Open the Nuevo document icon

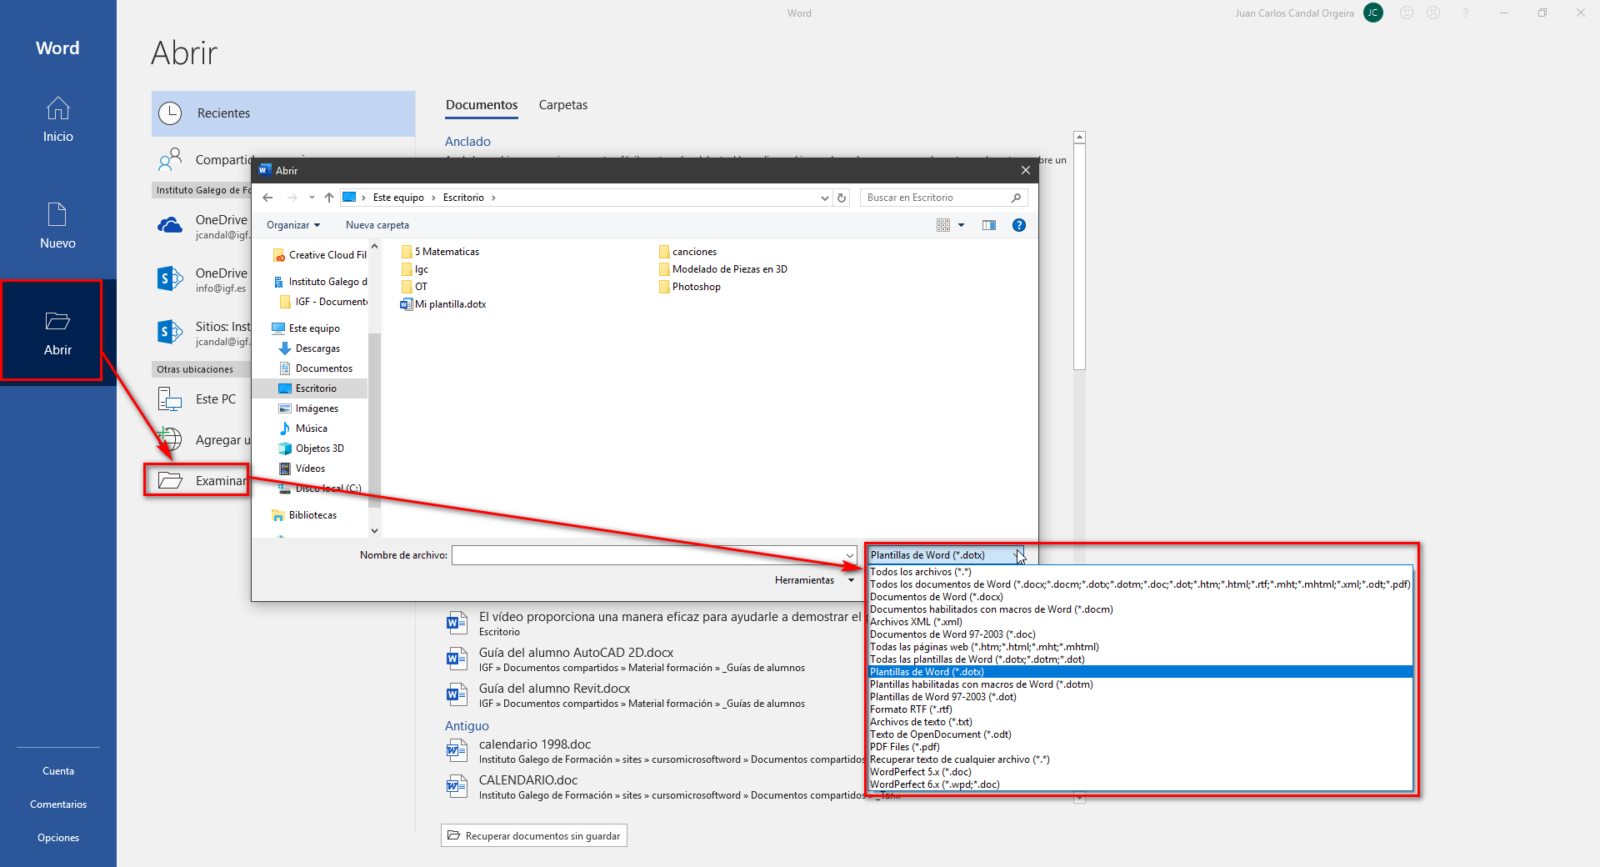tap(58, 214)
